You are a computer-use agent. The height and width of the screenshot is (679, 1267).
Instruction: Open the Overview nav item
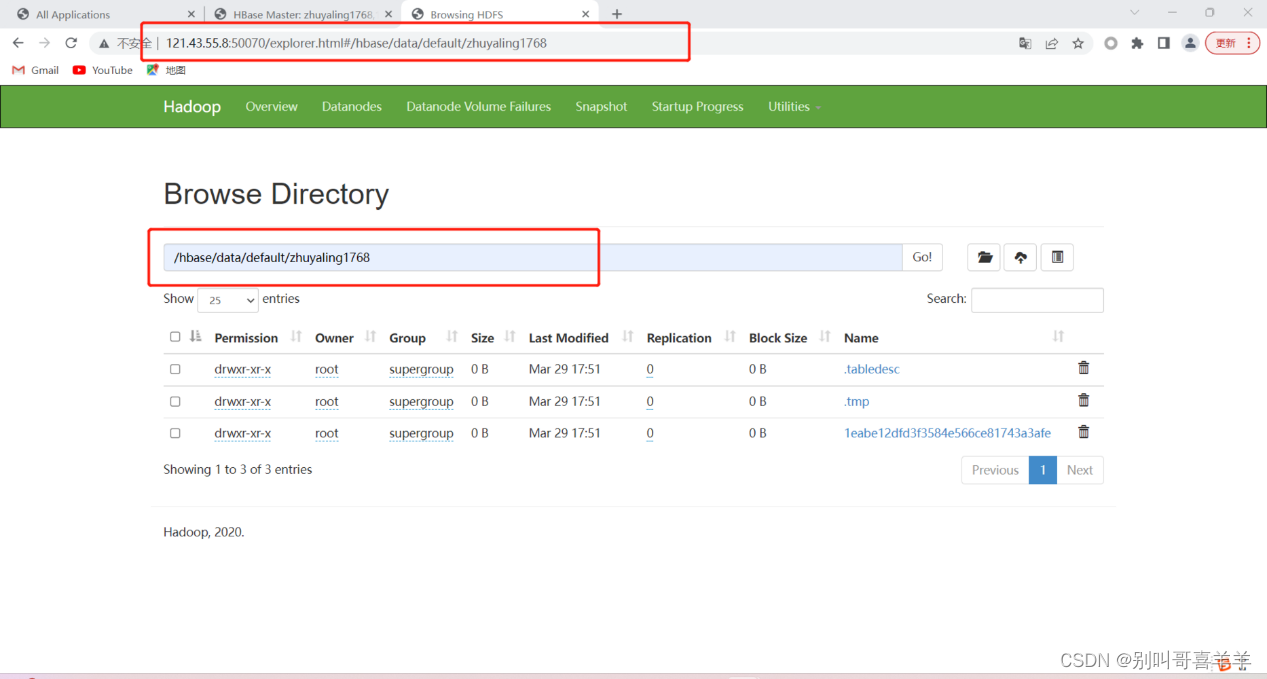pos(272,107)
